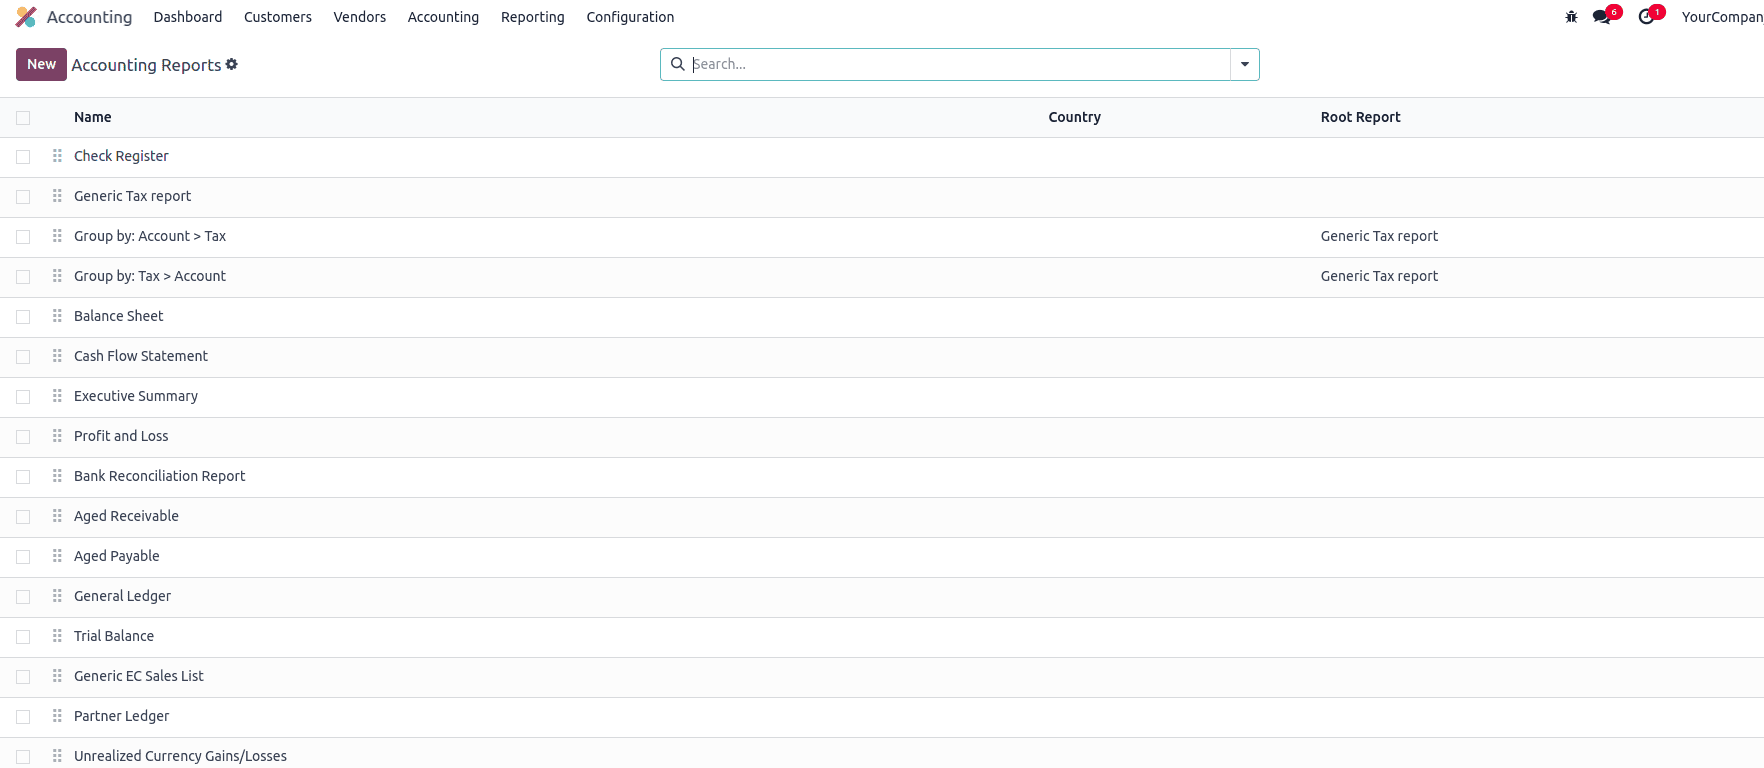
Task: Open the activities clock icon
Action: [x=1646, y=17]
